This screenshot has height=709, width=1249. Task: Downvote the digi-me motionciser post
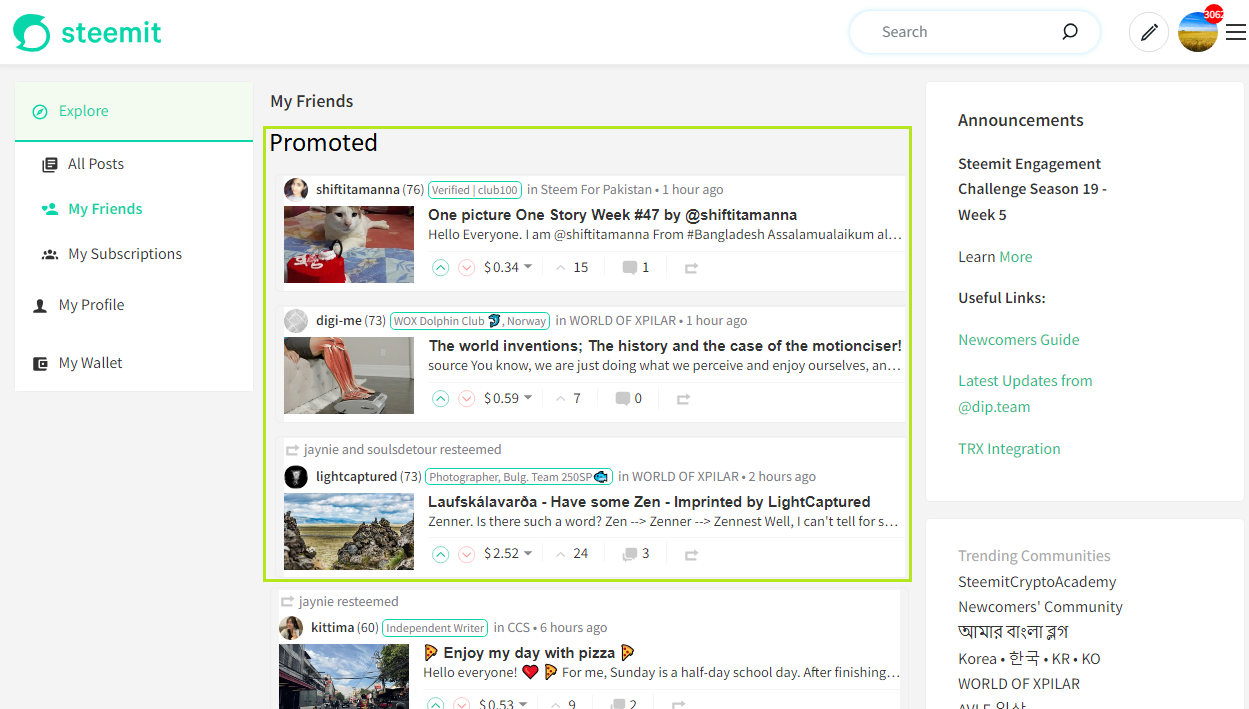point(466,398)
